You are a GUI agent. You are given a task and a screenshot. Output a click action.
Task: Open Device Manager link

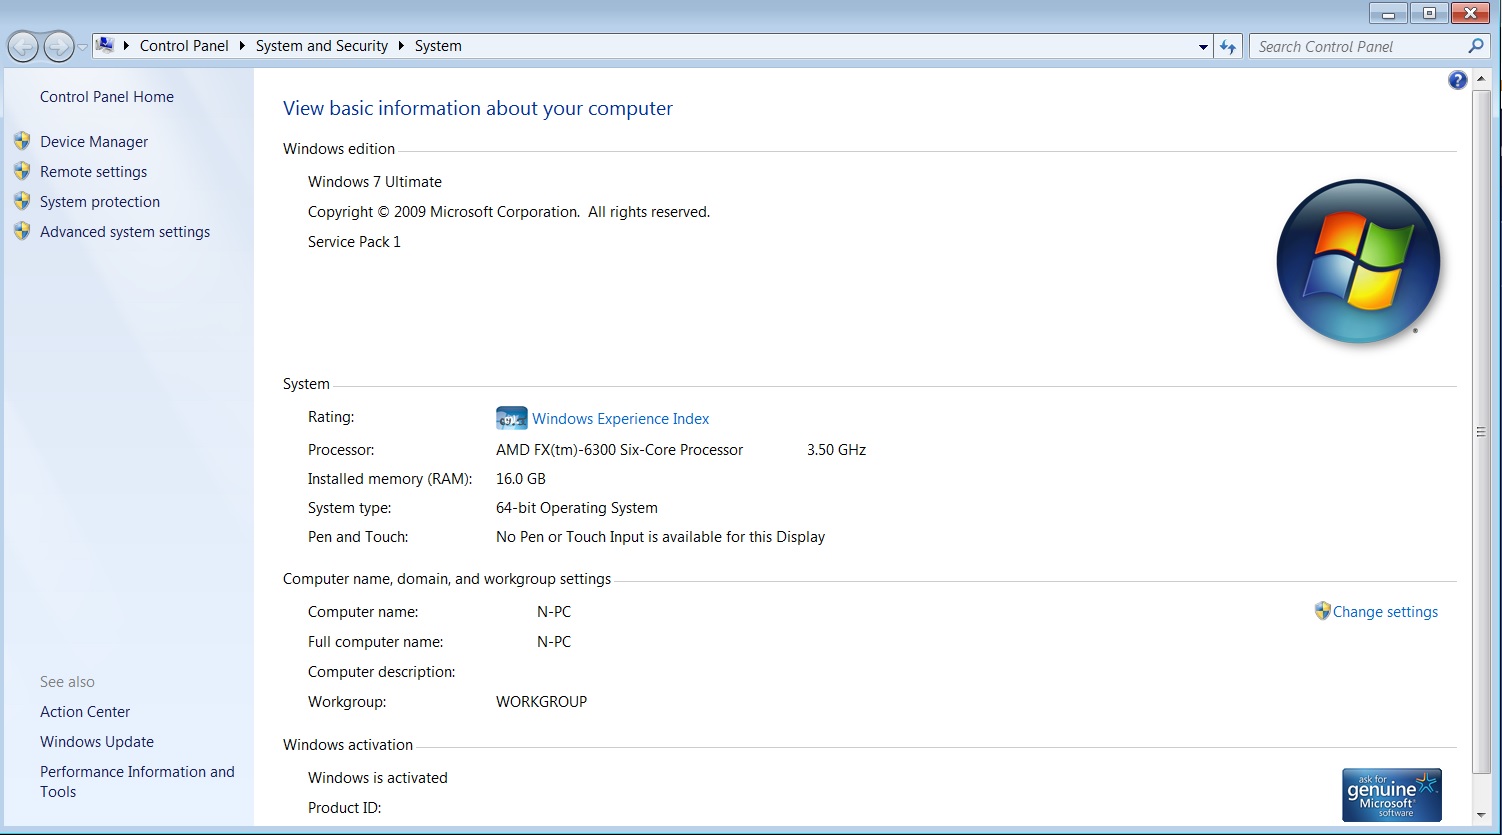94,142
